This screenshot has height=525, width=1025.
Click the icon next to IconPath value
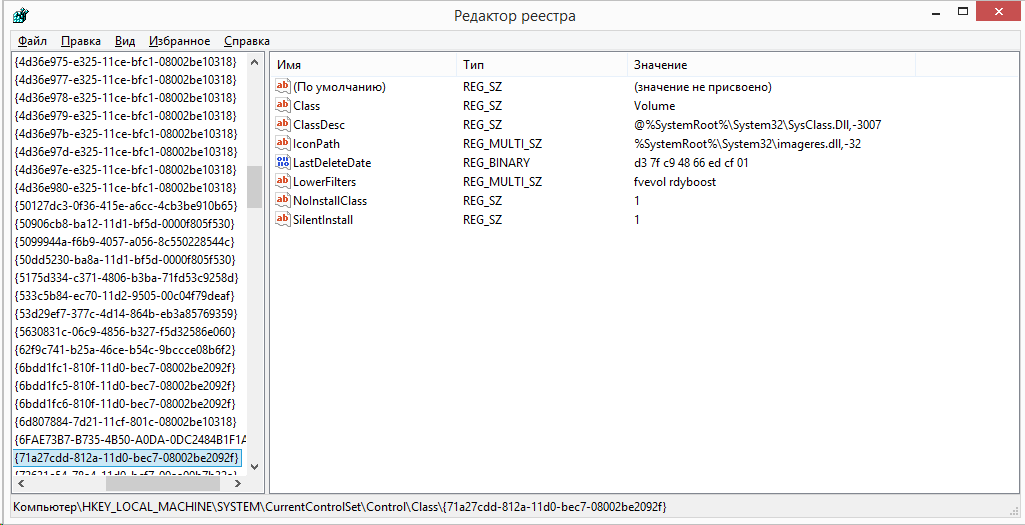pos(282,144)
